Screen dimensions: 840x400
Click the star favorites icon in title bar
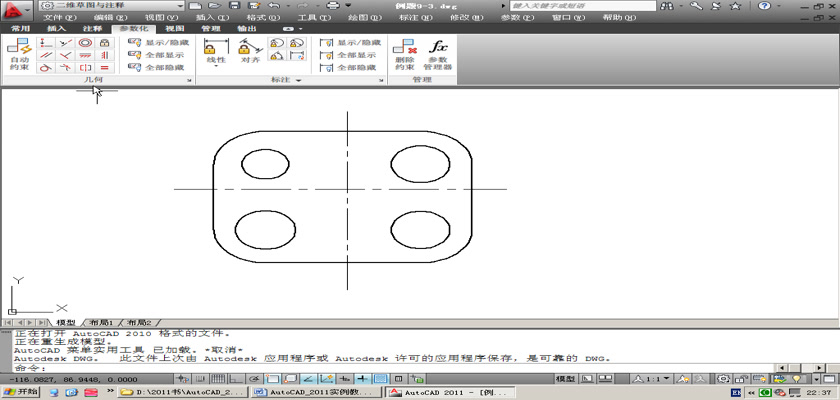point(736,6)
